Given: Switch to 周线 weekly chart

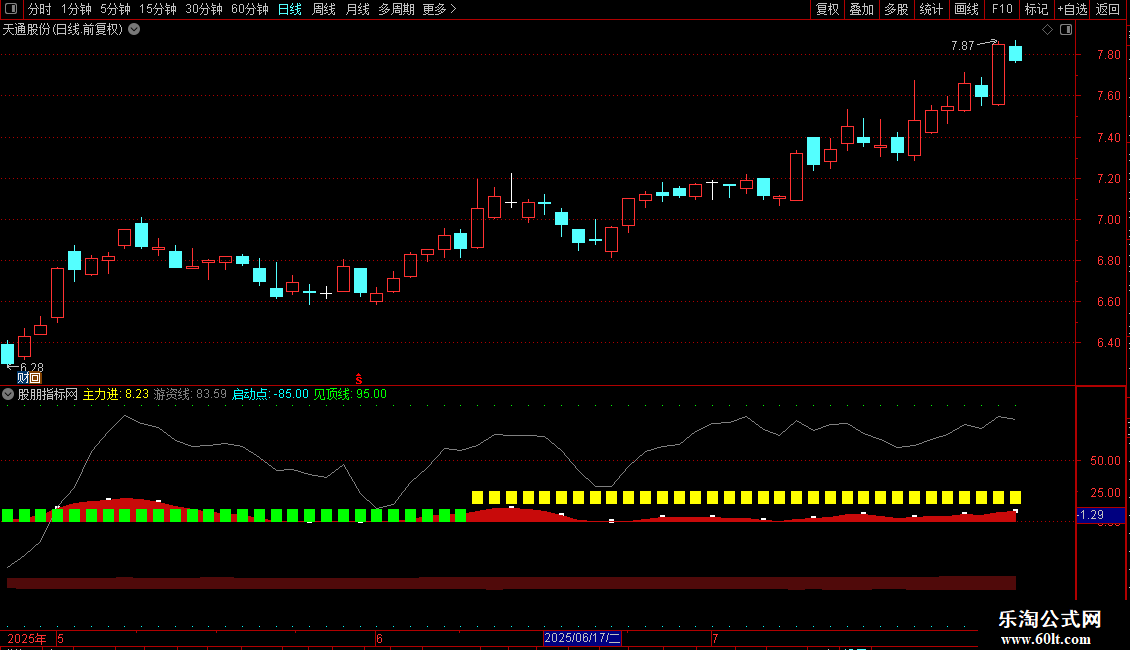Looking at the screenshot, I should coord(324,9).
